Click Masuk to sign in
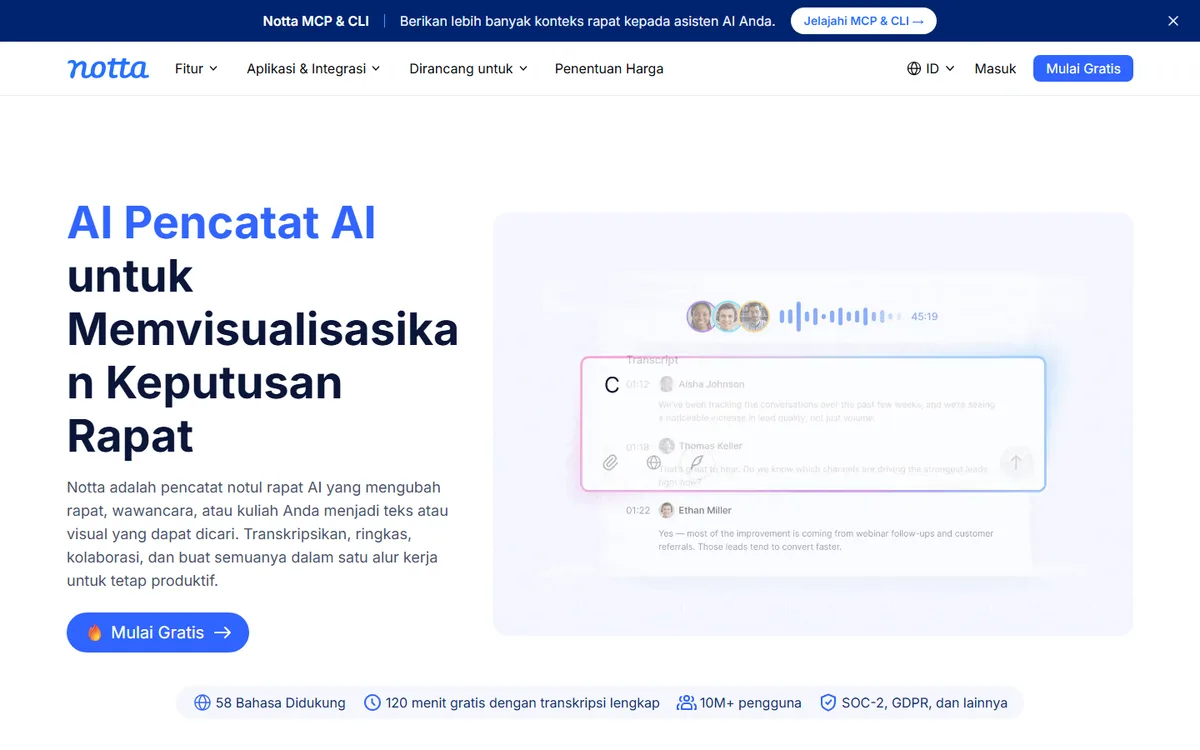 click(x=995, y=69)
